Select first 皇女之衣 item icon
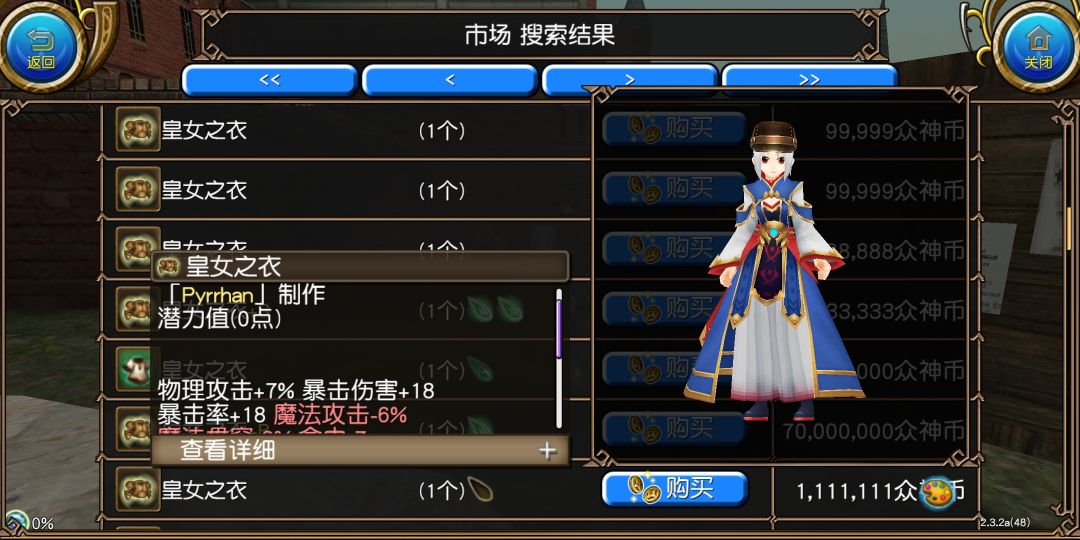 (x=138, y=129)
